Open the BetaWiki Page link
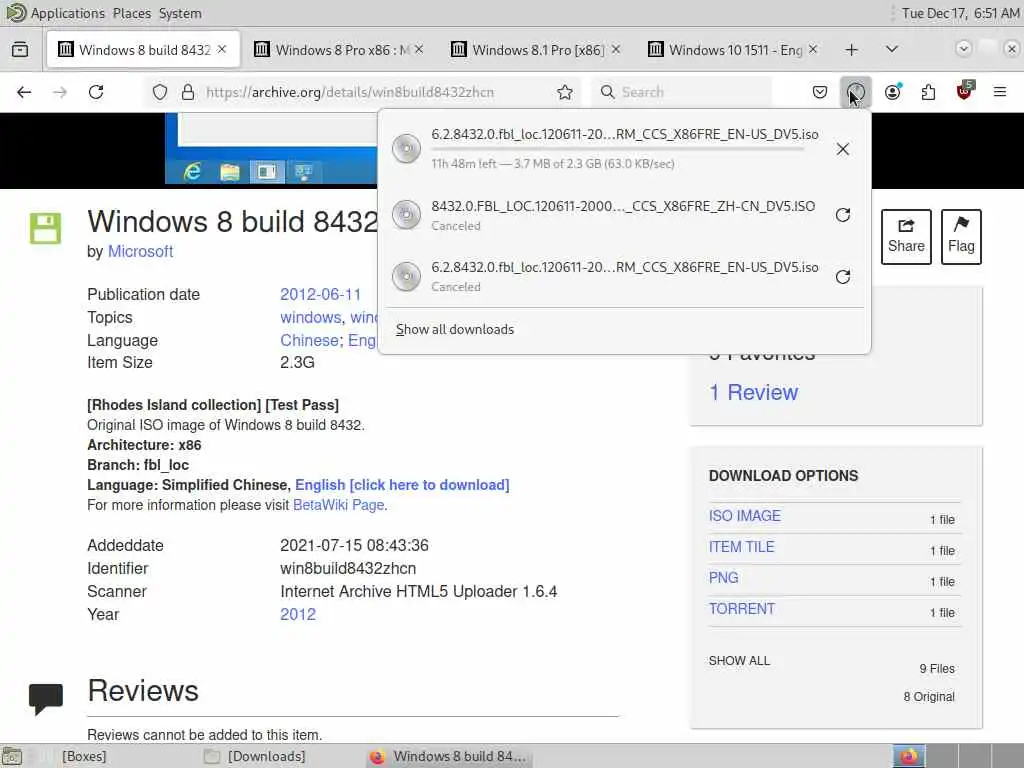 [338, 505]
